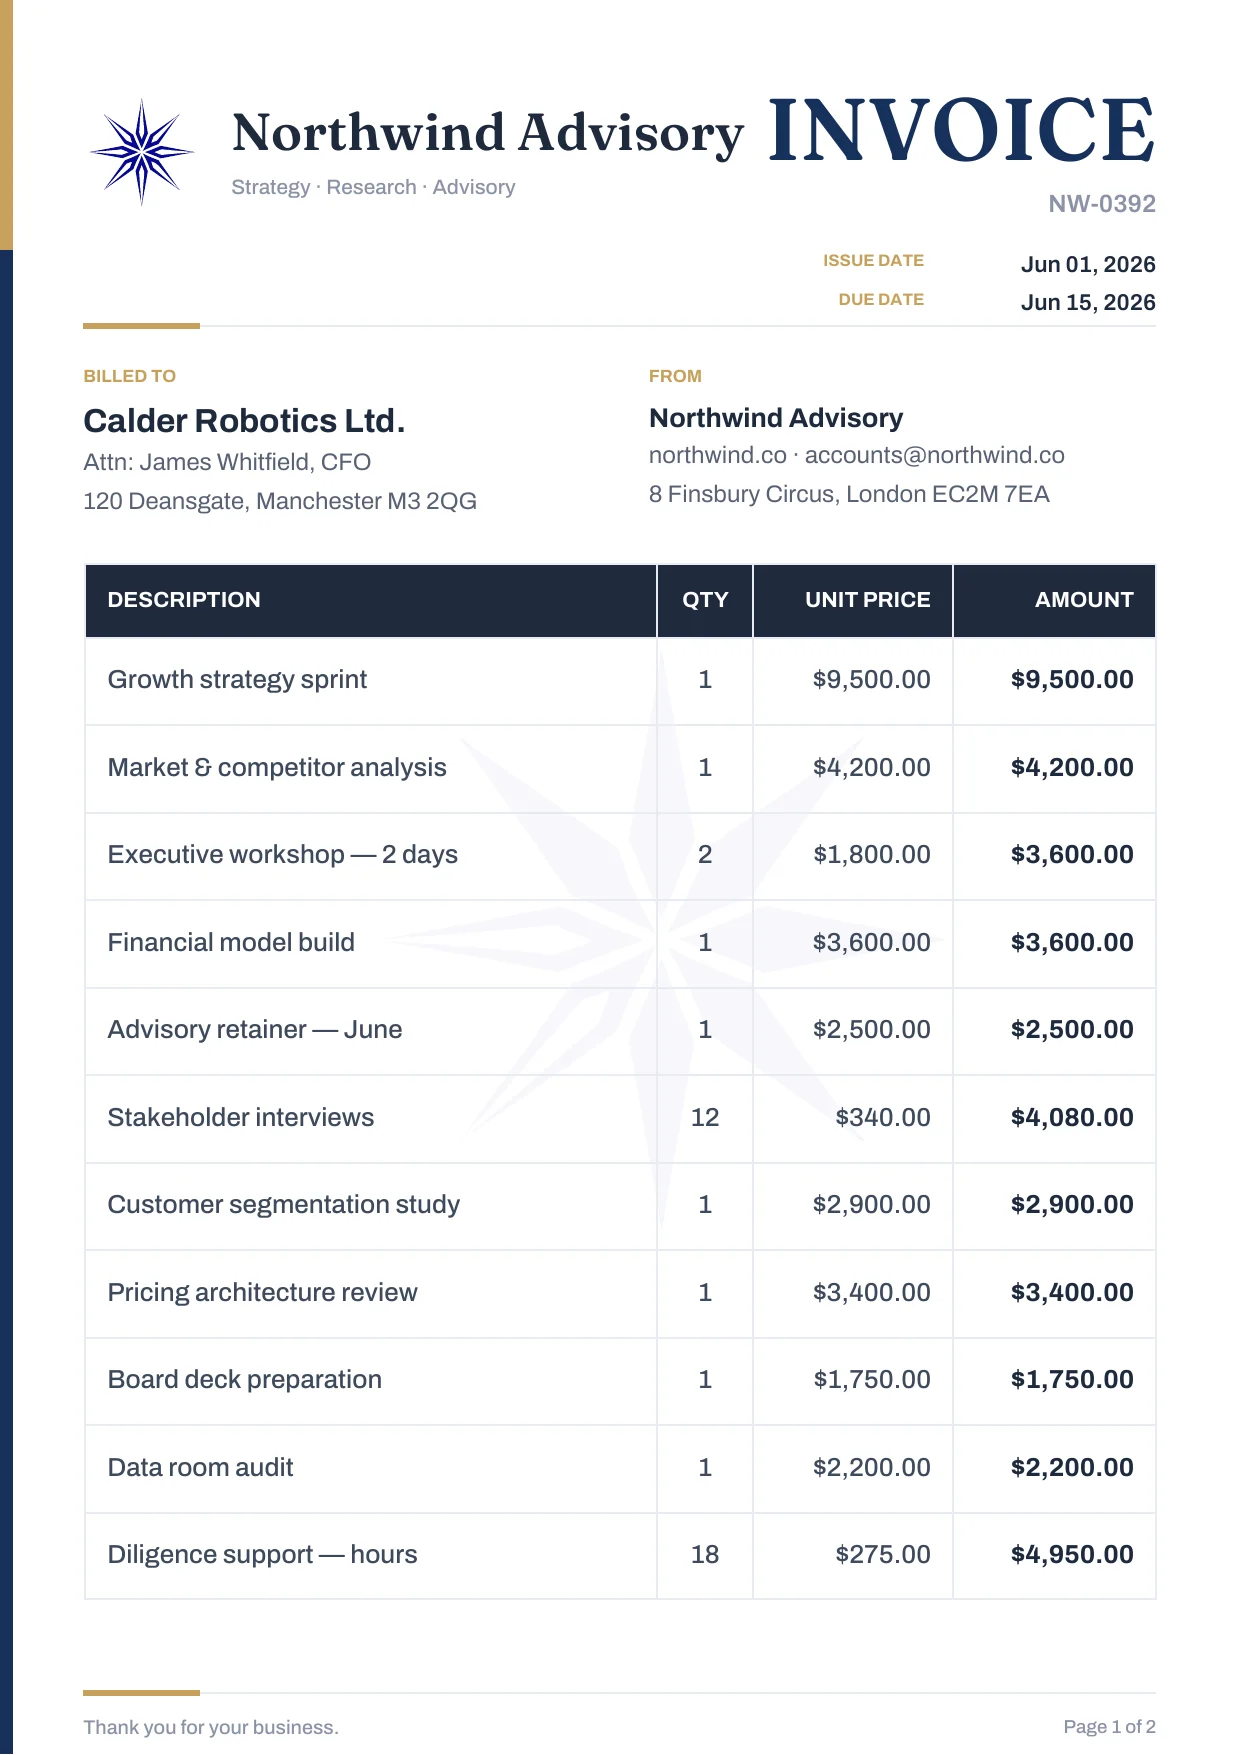Click the 'AMOUNT' column header
This screenshot has height=1755, width=1240.
click(x=1084, y=600)
